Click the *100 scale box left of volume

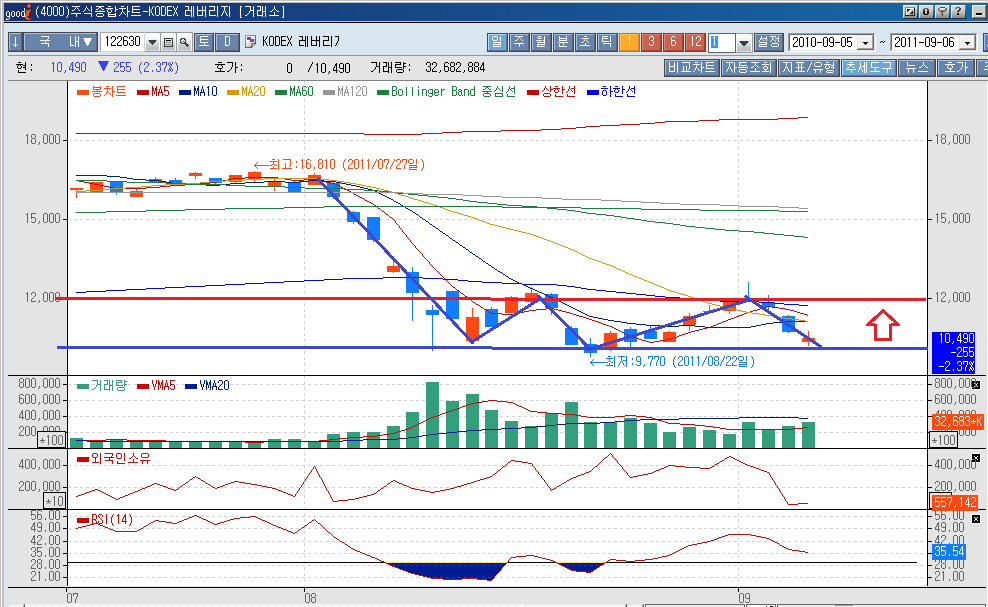coord(51,440)
